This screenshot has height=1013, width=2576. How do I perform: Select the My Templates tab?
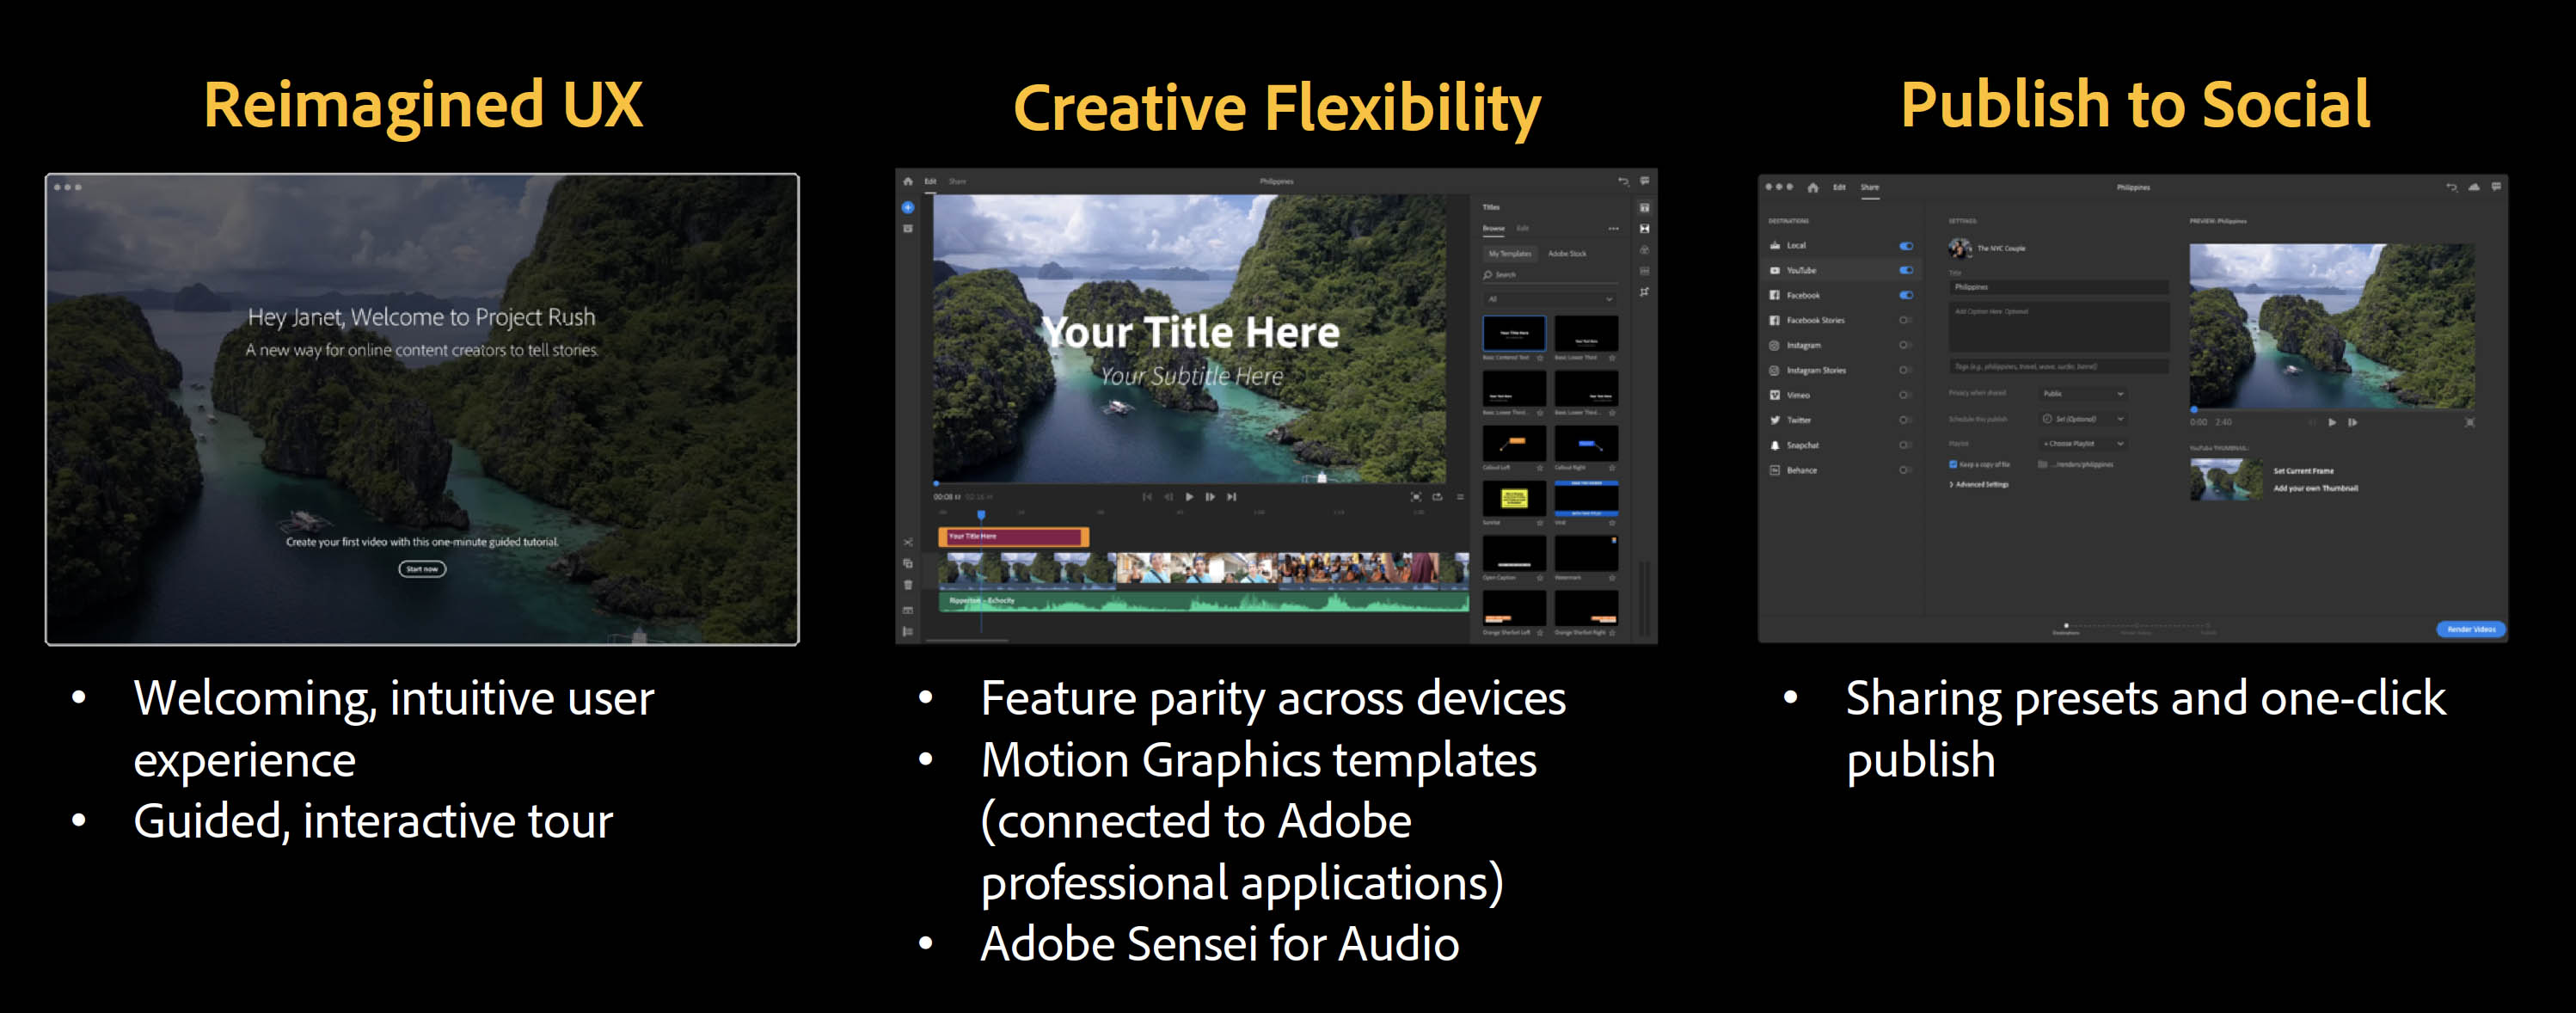(1510, 254)
